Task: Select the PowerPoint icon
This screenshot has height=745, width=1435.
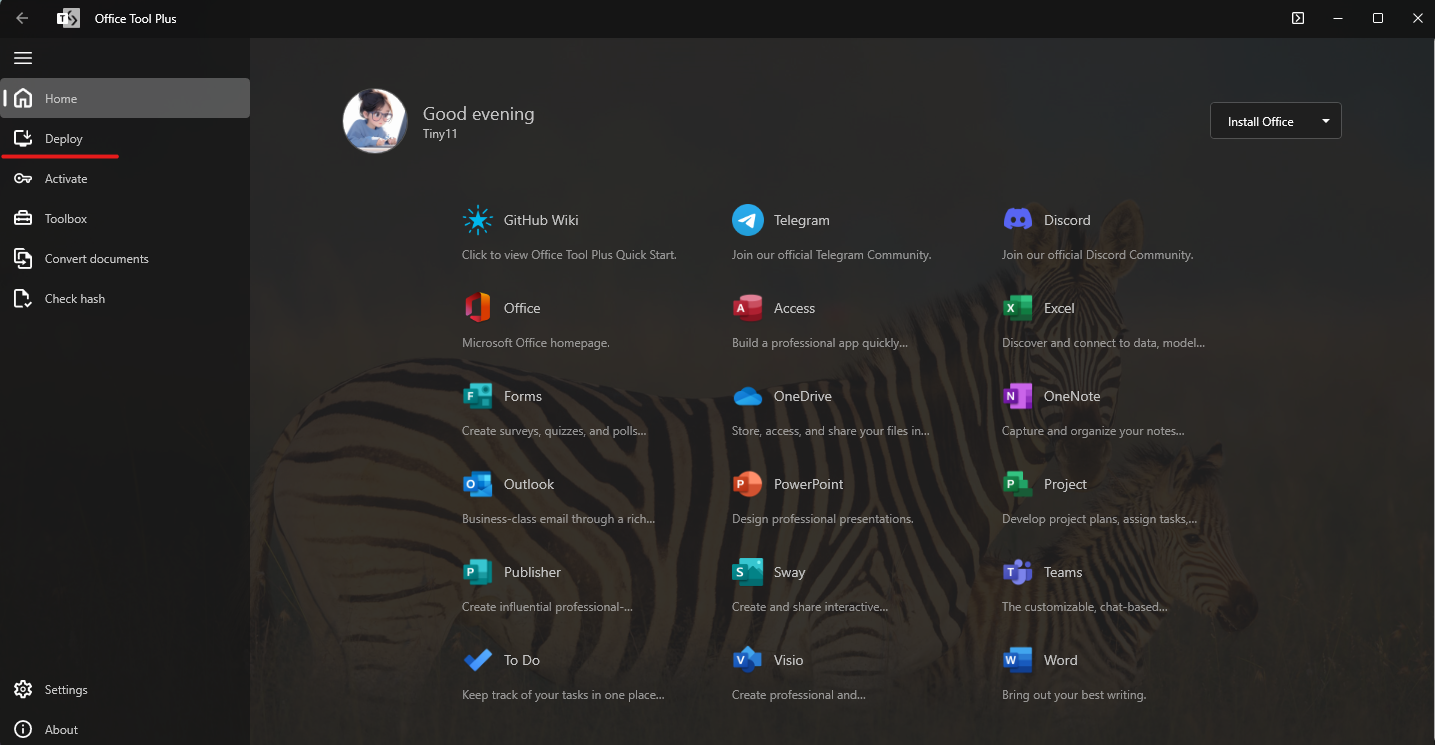Action: point(748,484)
